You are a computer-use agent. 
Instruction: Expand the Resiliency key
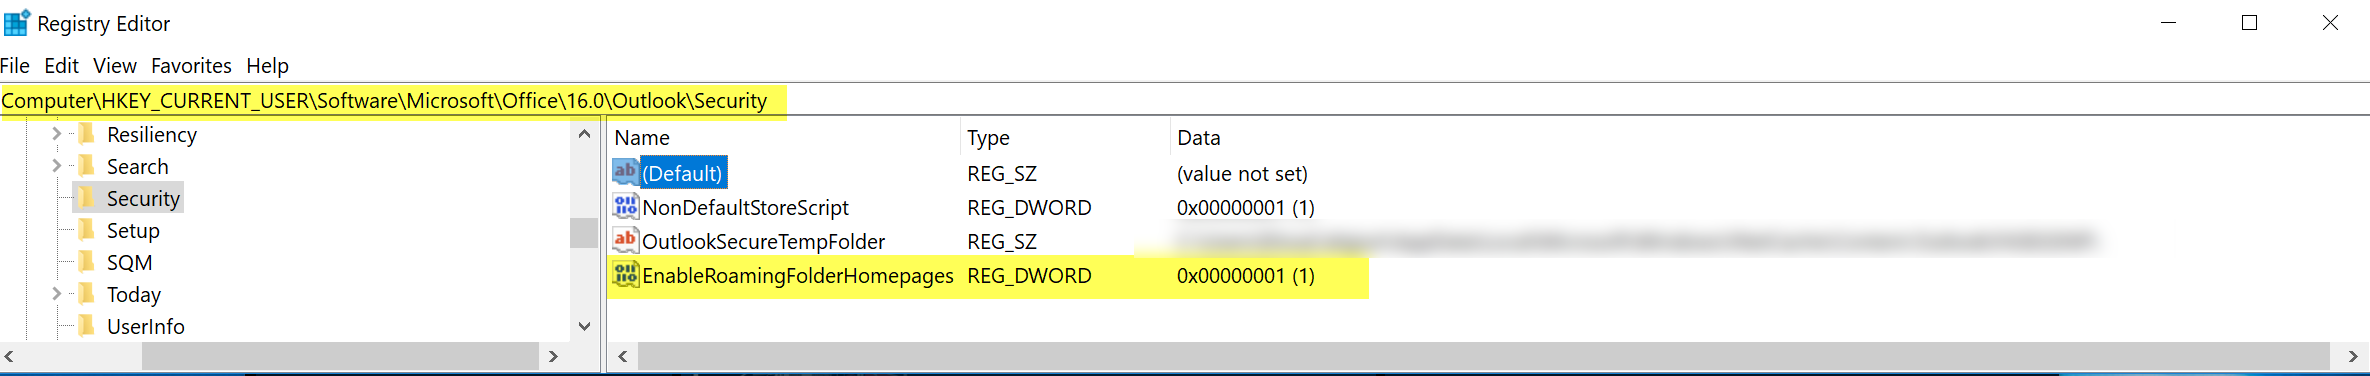(56, 133)
